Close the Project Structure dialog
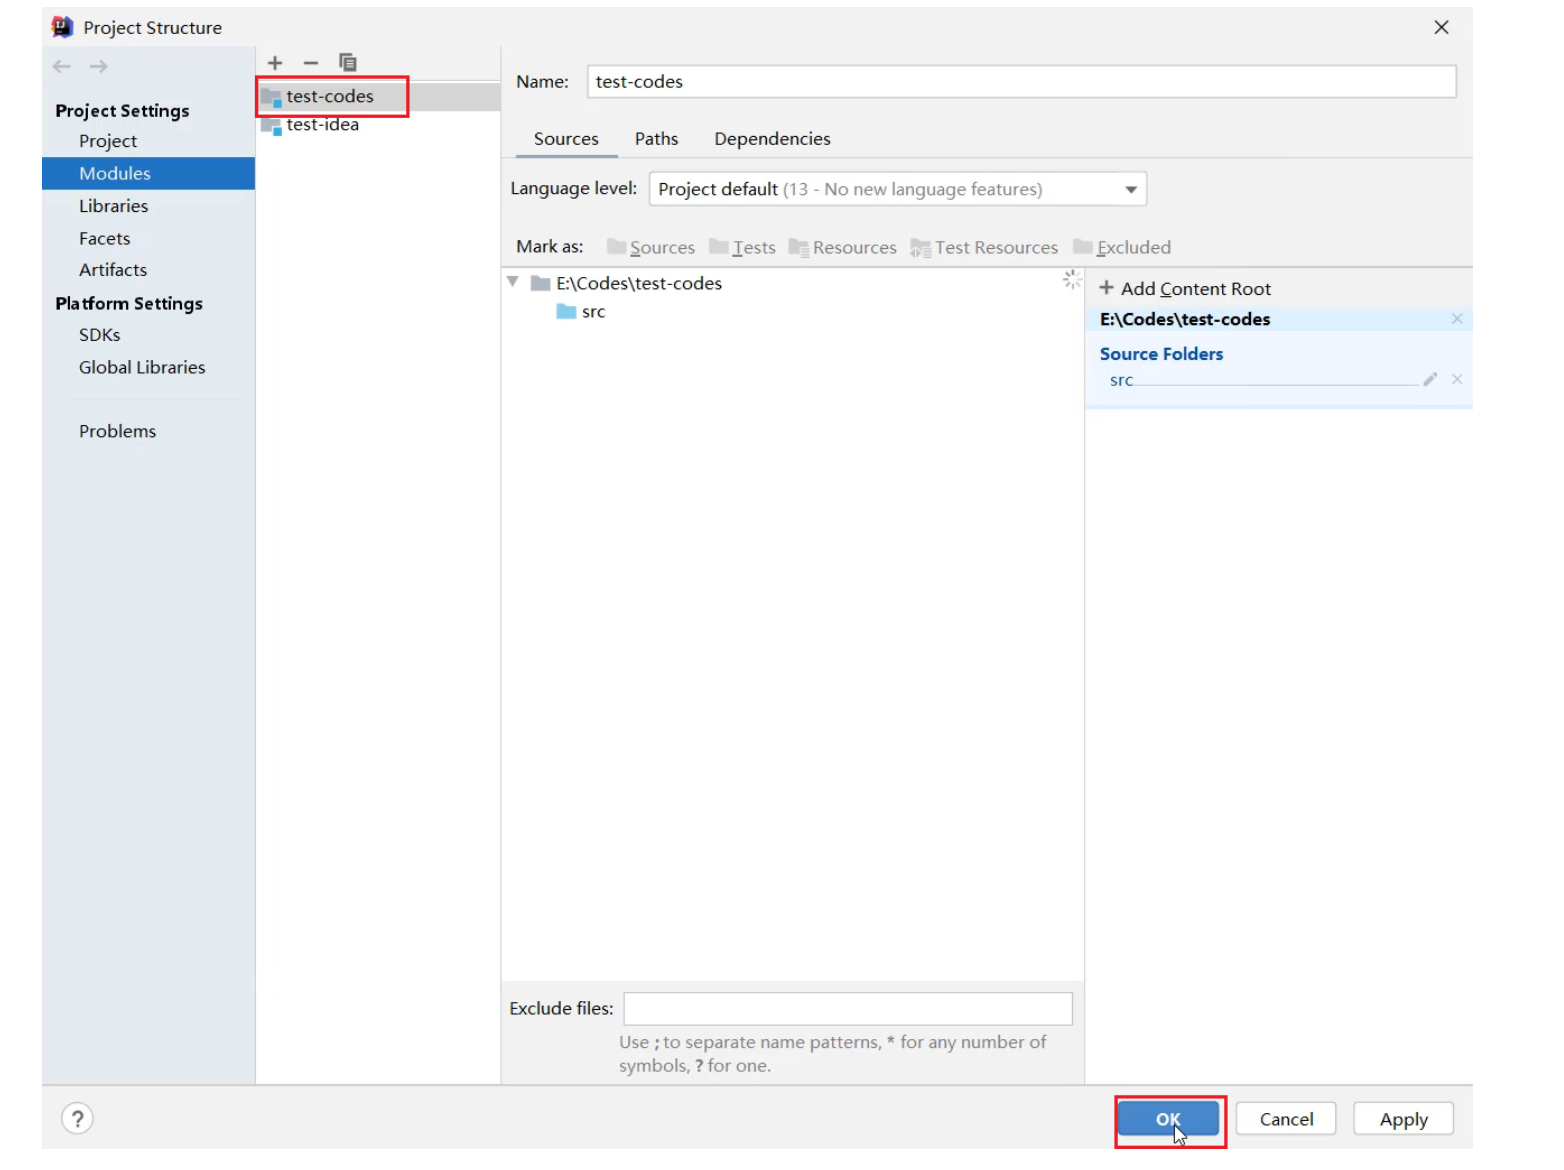 pyautogui.click(x=1441, y=27)
